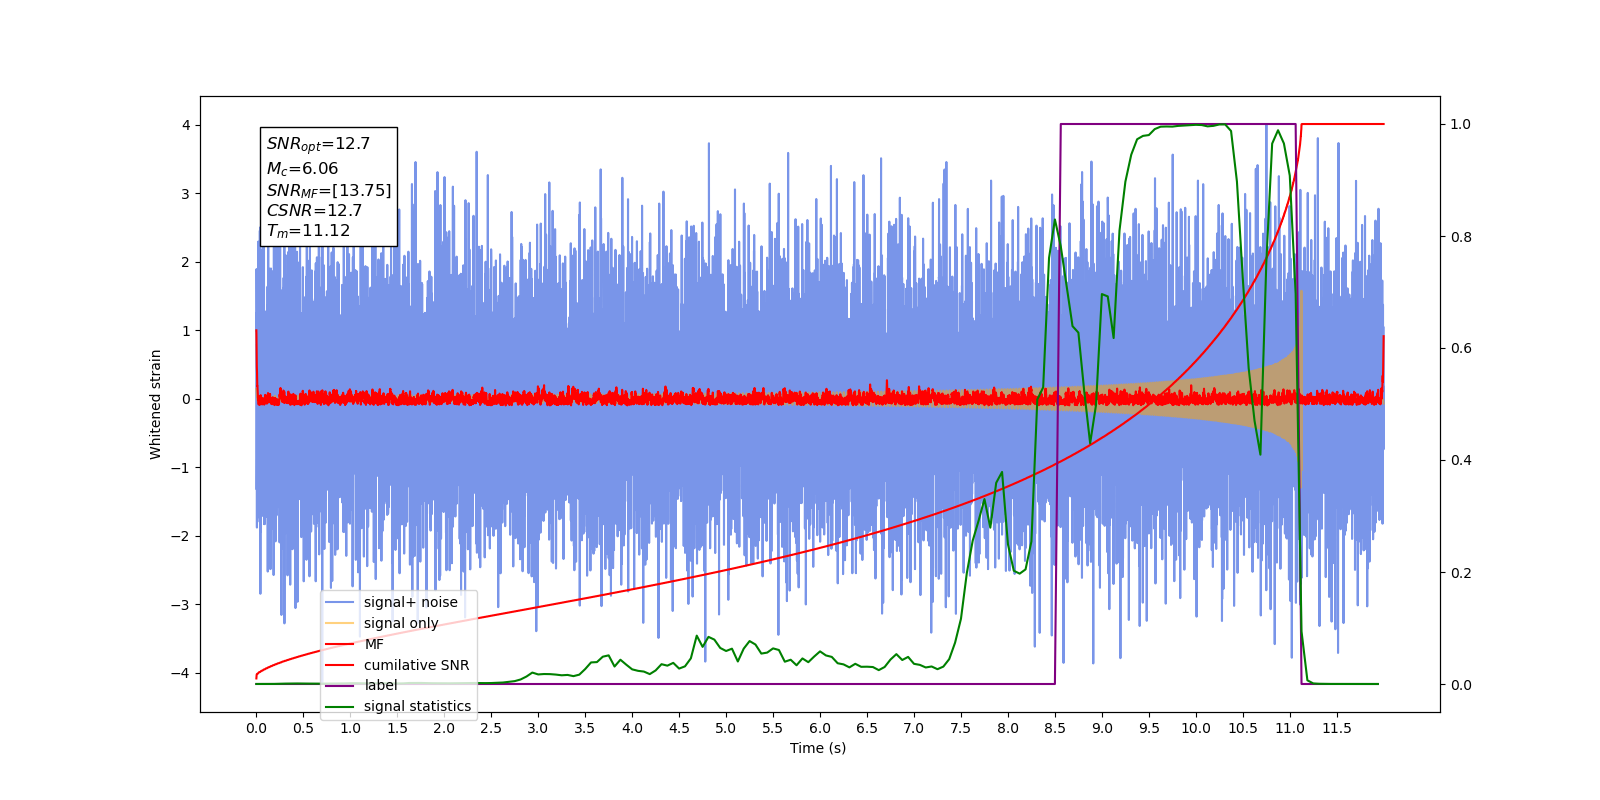The image size is (1600, 800).
Task: Click the 5.5 tick on the time axis
Action: click(773, 728)
